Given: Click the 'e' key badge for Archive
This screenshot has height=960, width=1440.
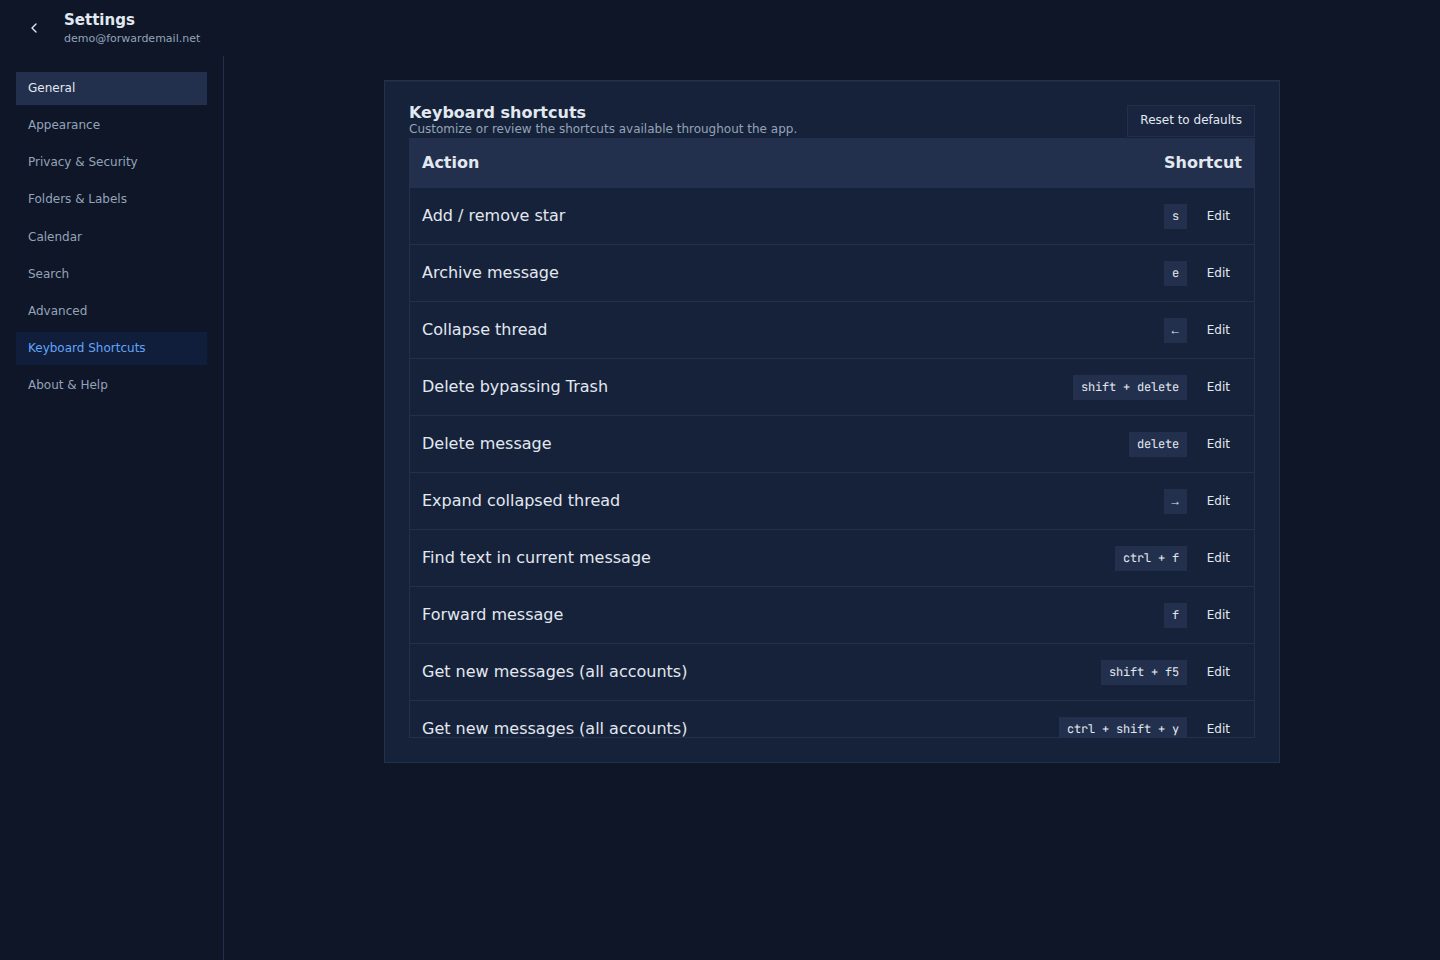Looking at the screenshot, I should (1175, 273).
